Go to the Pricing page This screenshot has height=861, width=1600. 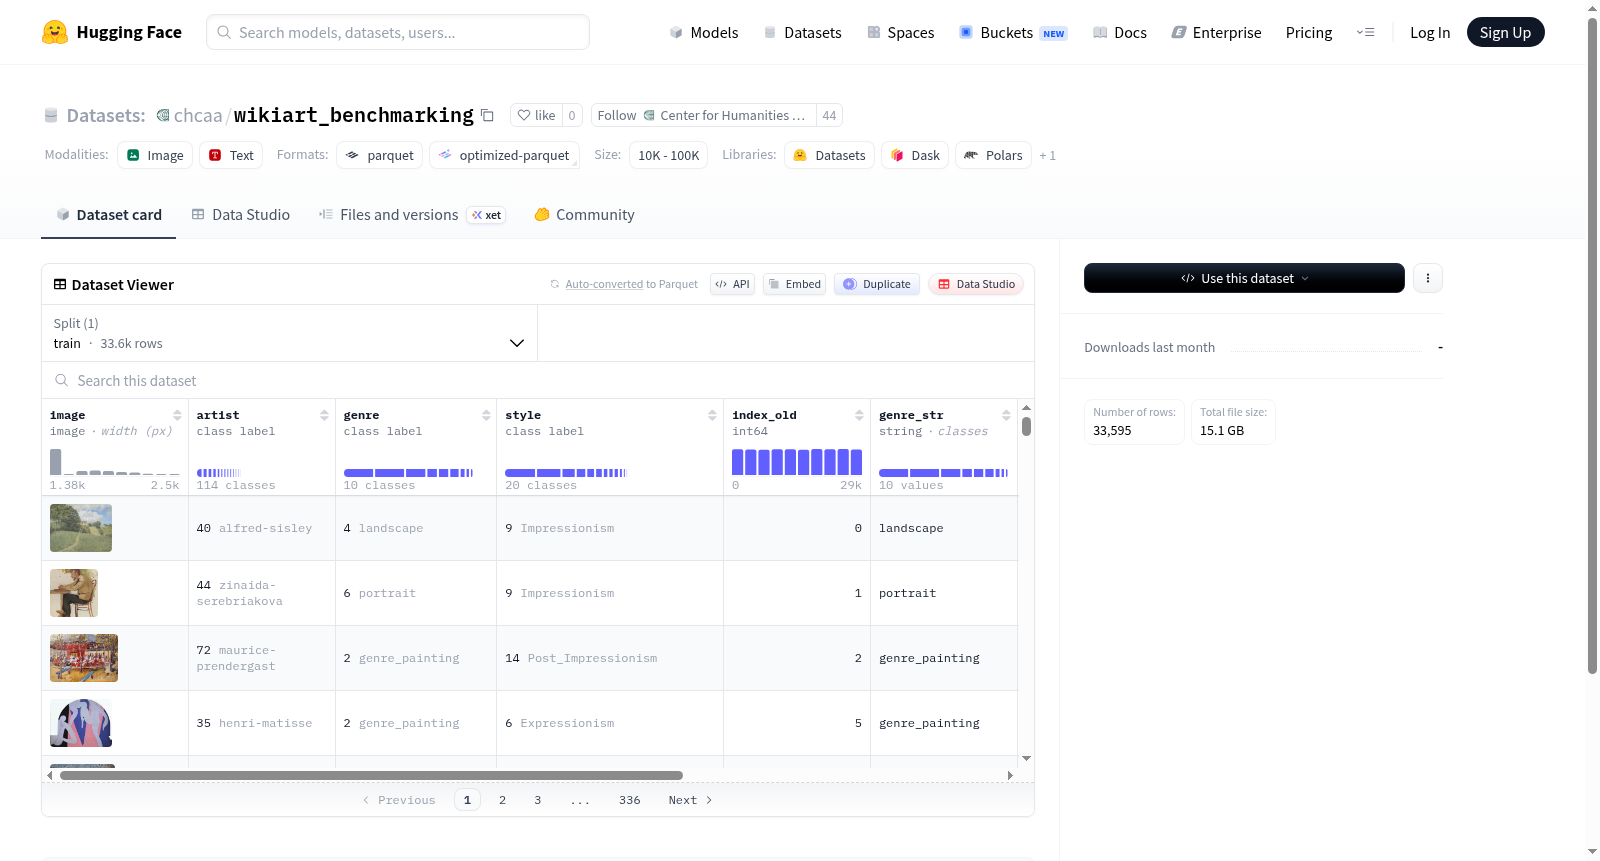1308,32
